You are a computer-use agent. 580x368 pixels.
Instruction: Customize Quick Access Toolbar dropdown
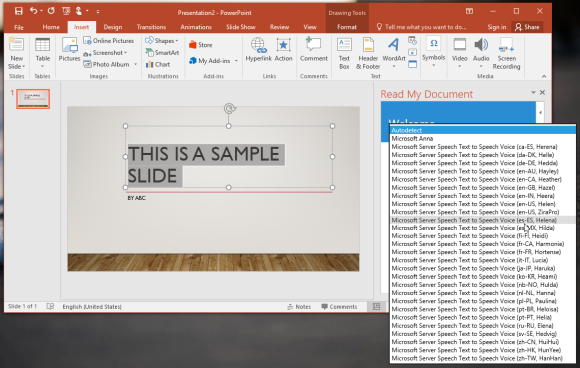click(98, 12)
